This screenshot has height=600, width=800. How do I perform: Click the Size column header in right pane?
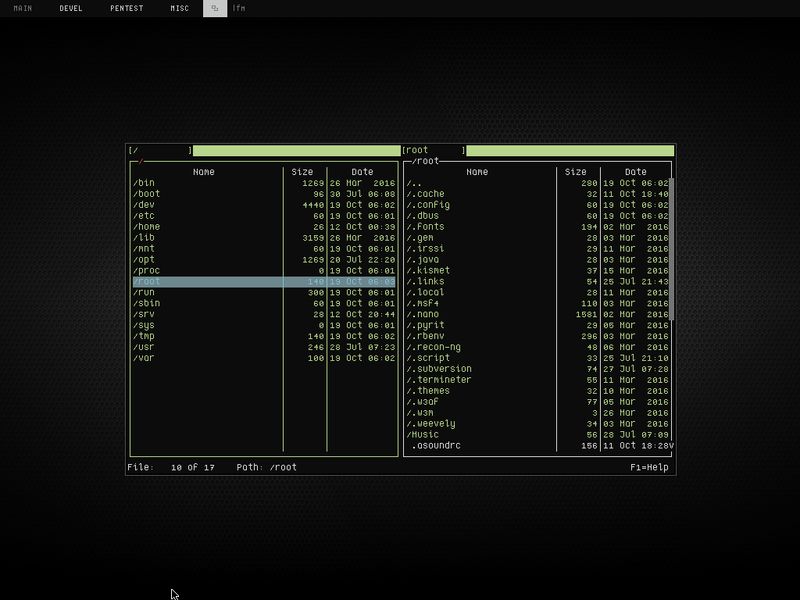pyautogui.click(x=575, y=170)
